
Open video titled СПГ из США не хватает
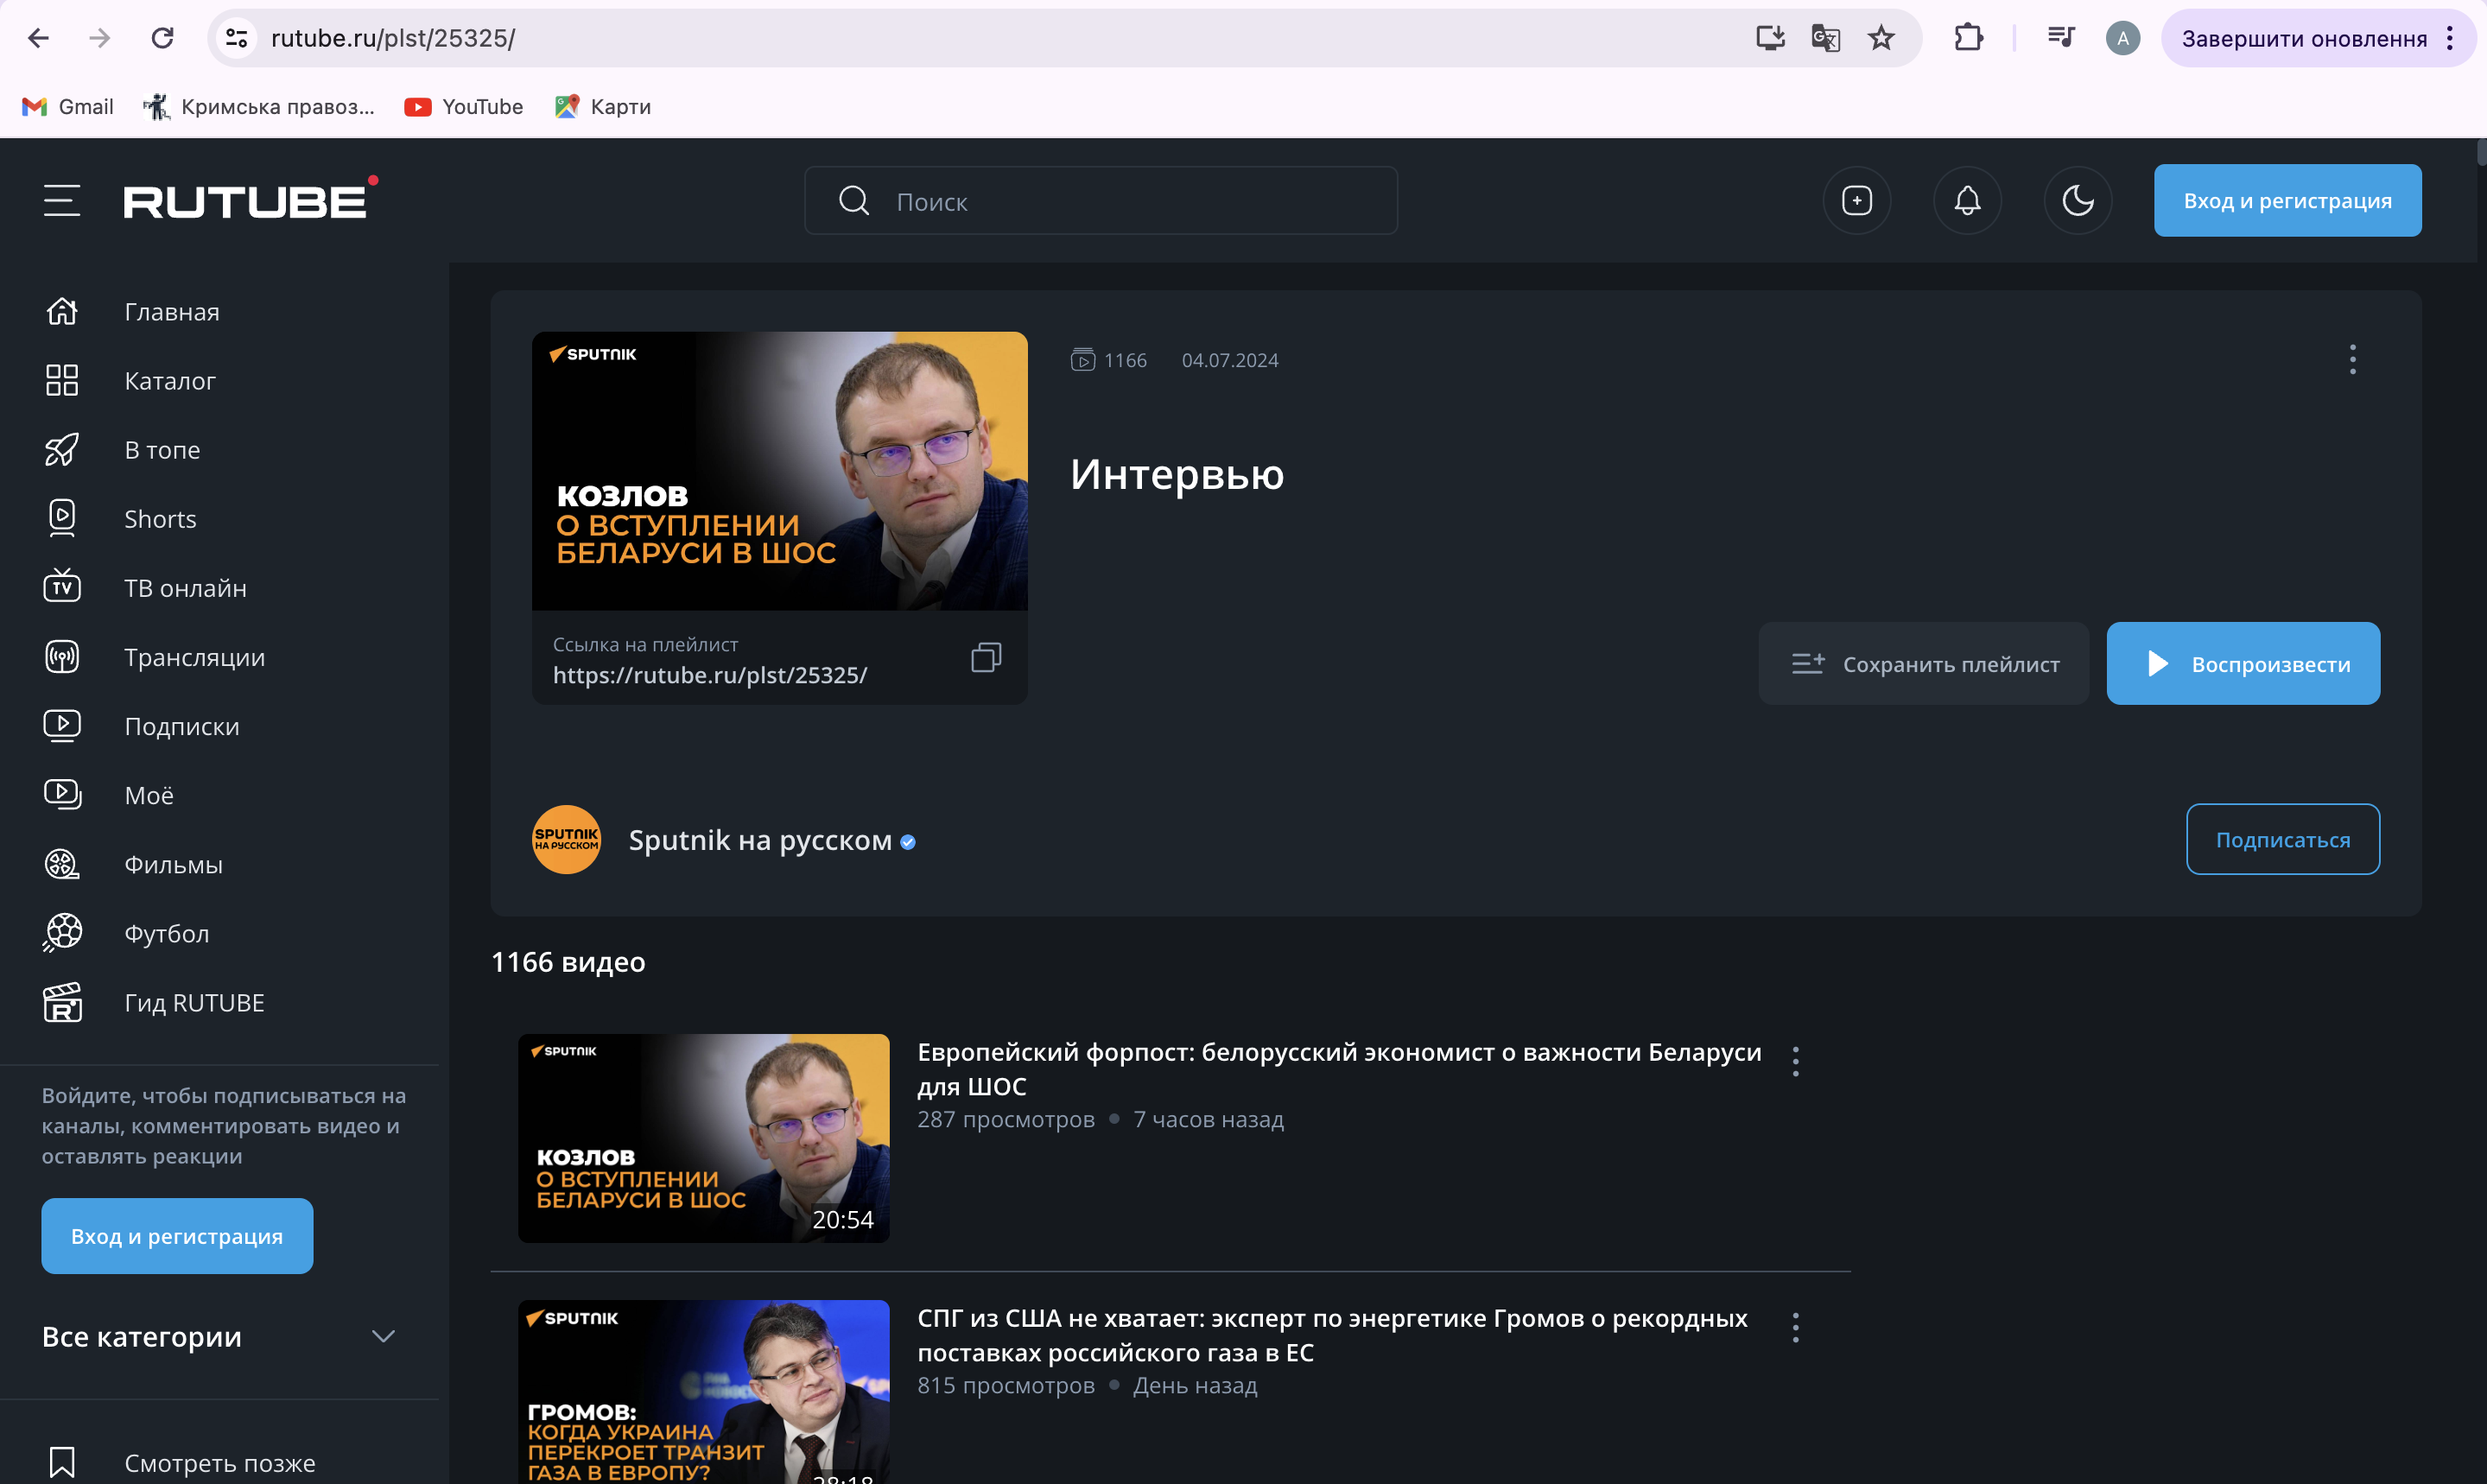(1332, 1335)
